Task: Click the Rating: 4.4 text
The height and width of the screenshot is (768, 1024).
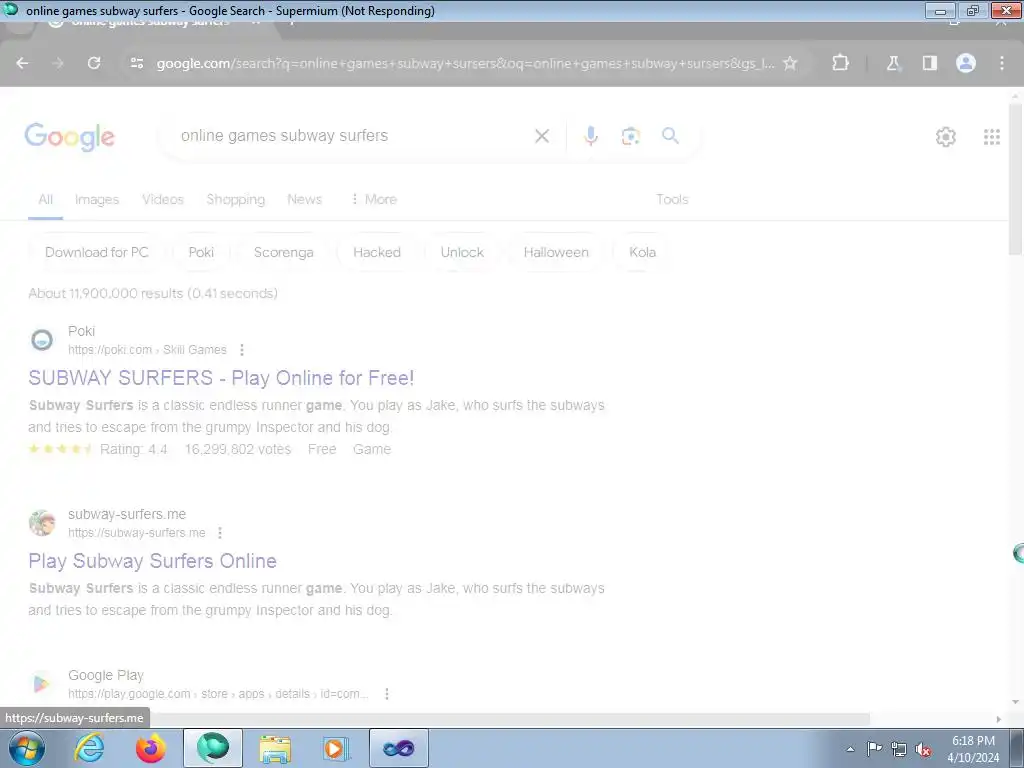Action: [133, 449]
